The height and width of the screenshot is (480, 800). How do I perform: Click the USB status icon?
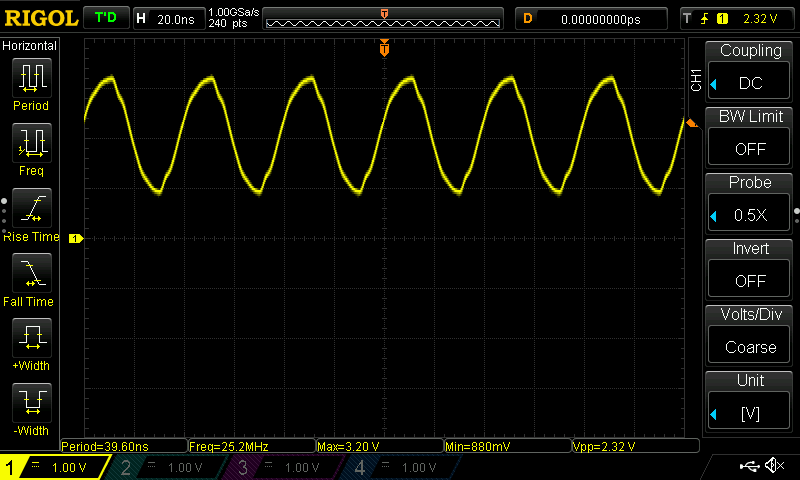tap(748, 466)
